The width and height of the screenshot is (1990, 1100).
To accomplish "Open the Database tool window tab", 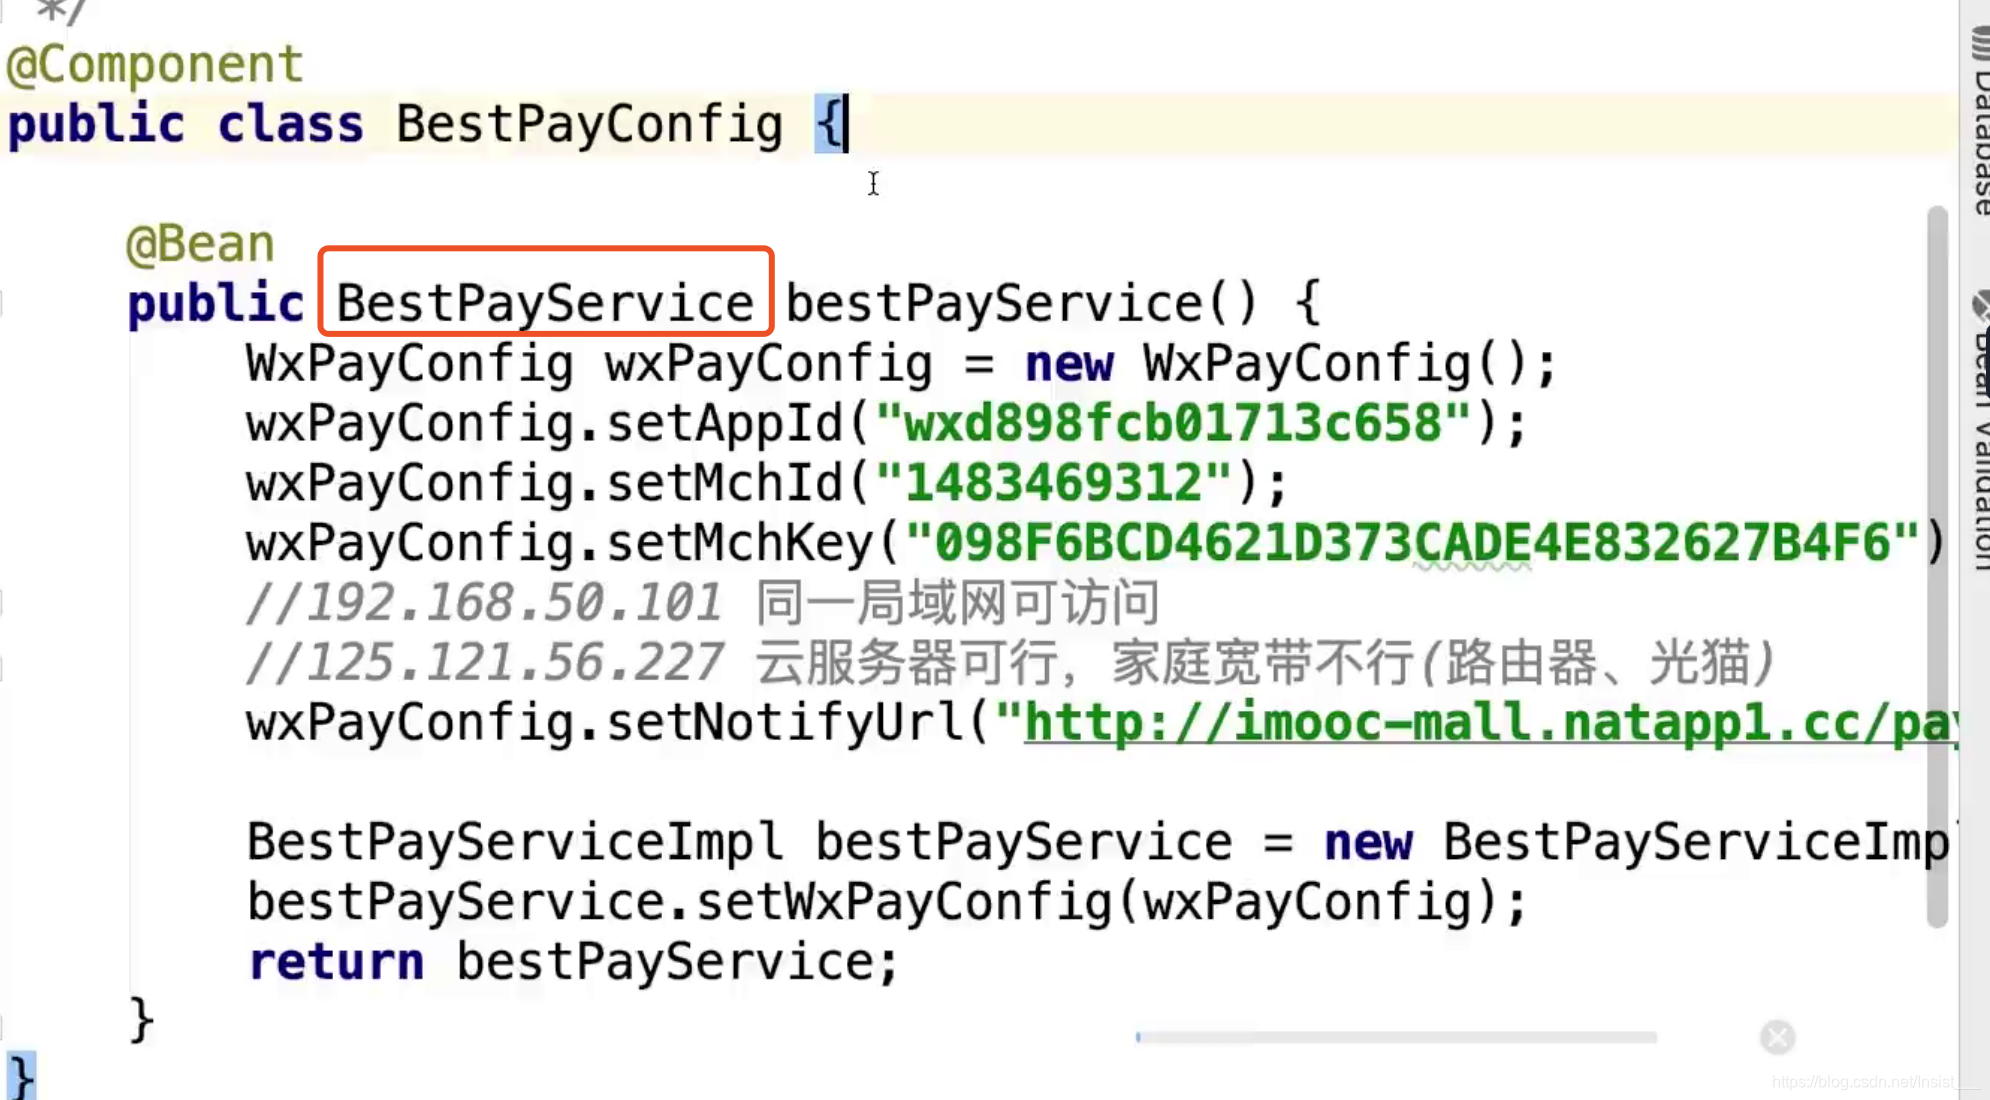I will [x=1980, y=120].
